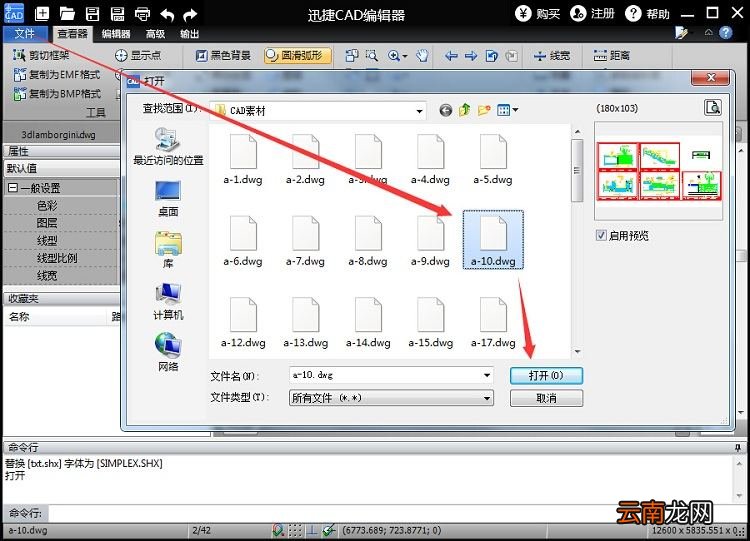The height and width of the screenshot is (541, 750).
Task: Create new folder icon in dialog
Action: (x=484, y=110)
